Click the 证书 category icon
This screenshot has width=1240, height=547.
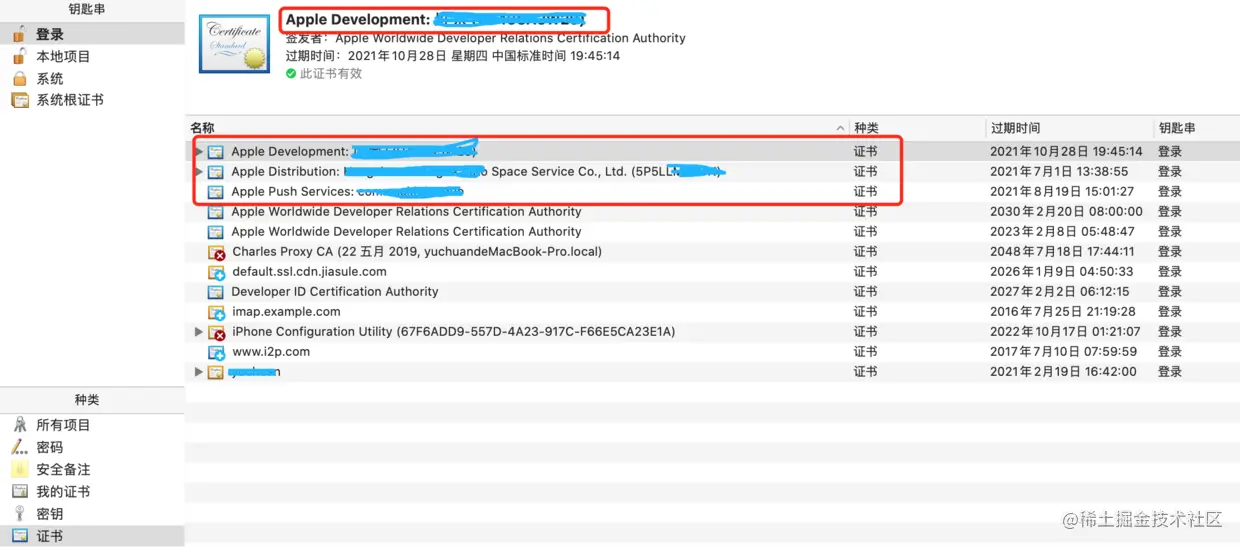(19, 536)
